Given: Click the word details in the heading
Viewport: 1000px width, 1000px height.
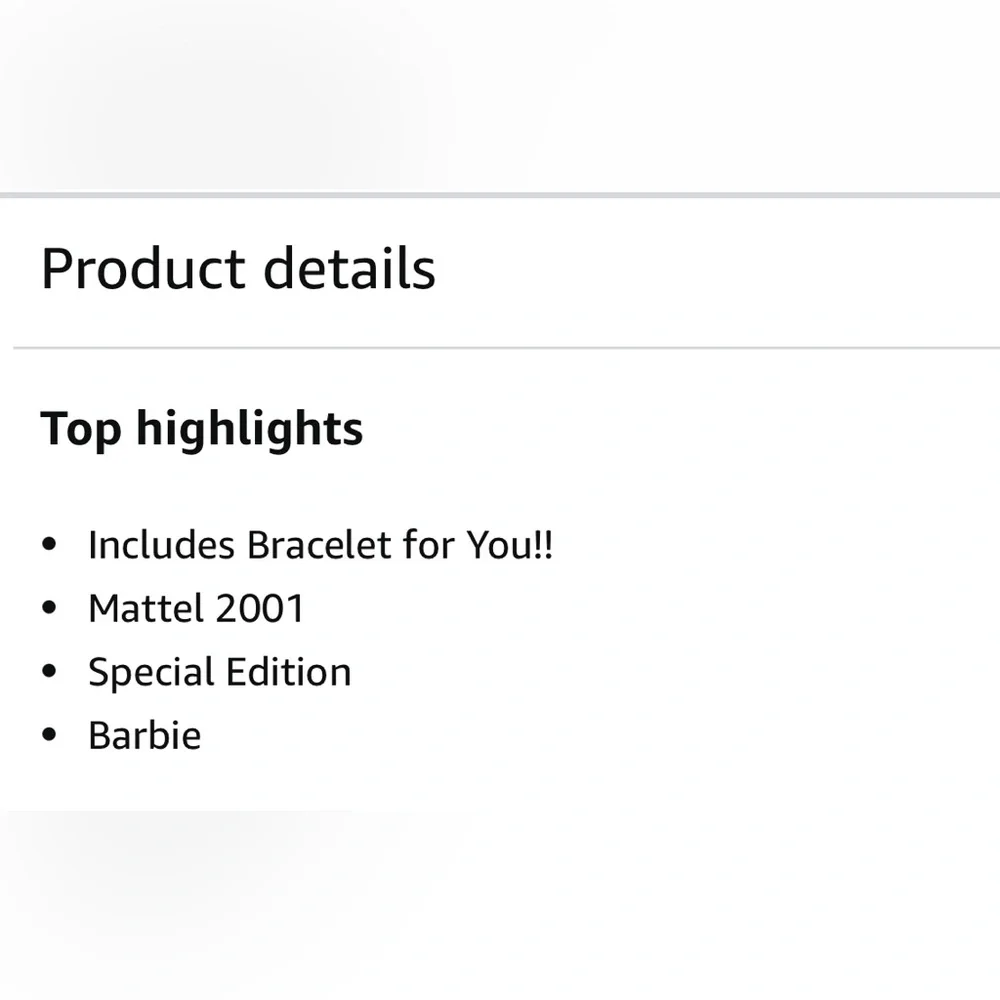Looking at the screenshot, I should tap(349, 269).
